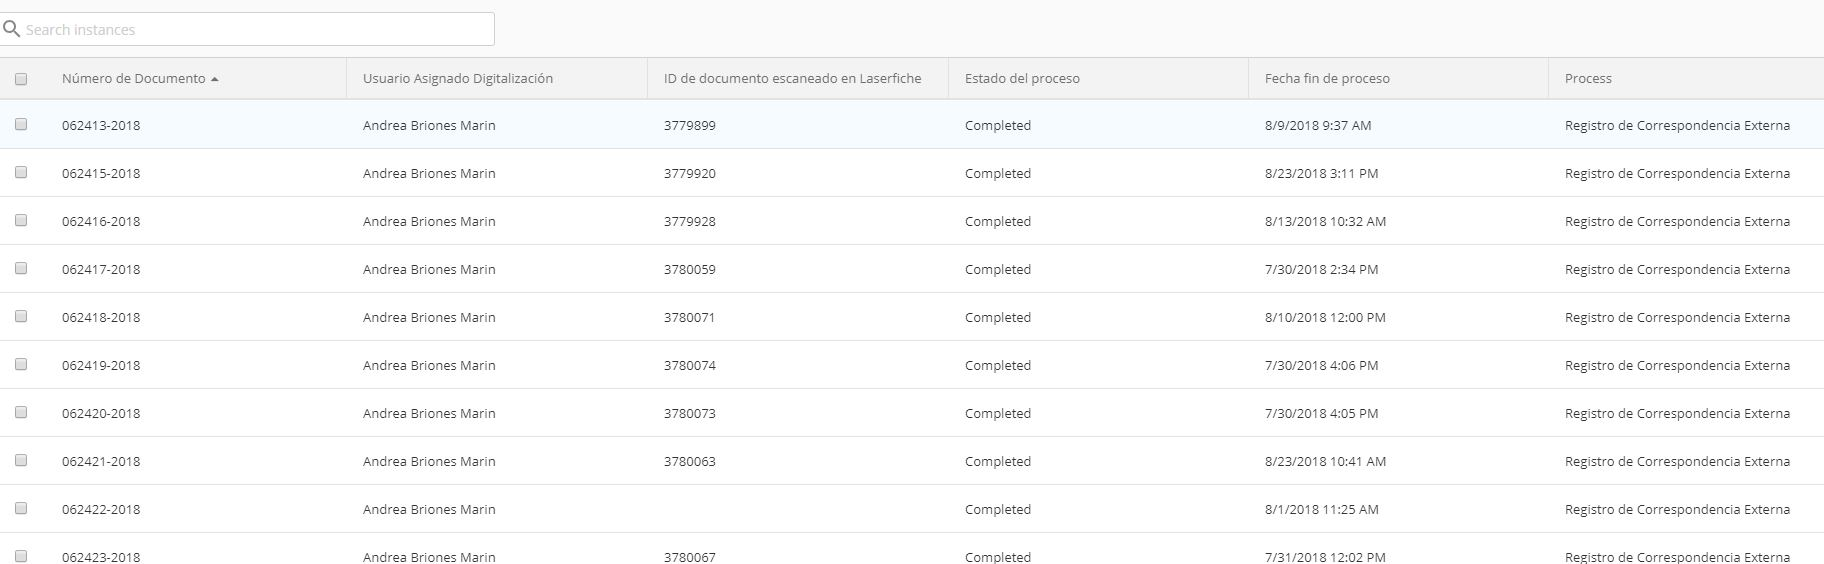Click Laserfiche ID 3779928
Image resolution: width=1824 pixels, height=564 pixels.
click(x=690, y=221)
